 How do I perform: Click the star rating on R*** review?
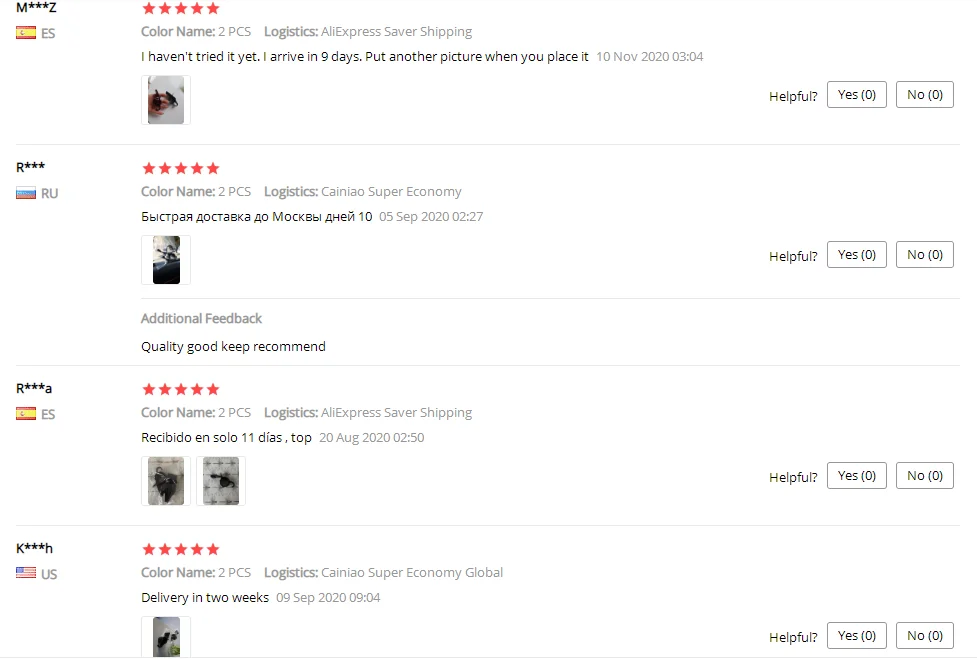[181, 168]
